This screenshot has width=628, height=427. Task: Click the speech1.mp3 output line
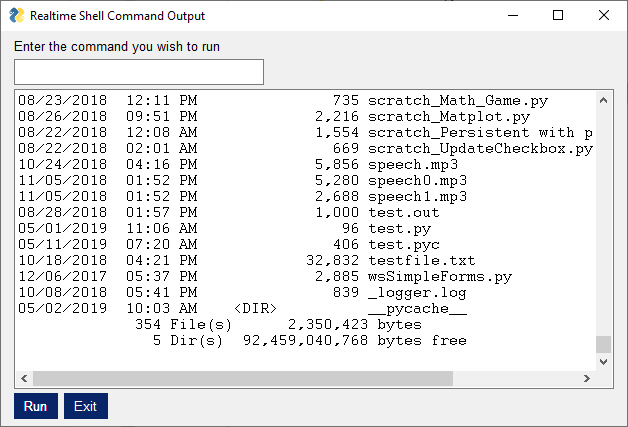pyautogui.click(x=243, y=196)
